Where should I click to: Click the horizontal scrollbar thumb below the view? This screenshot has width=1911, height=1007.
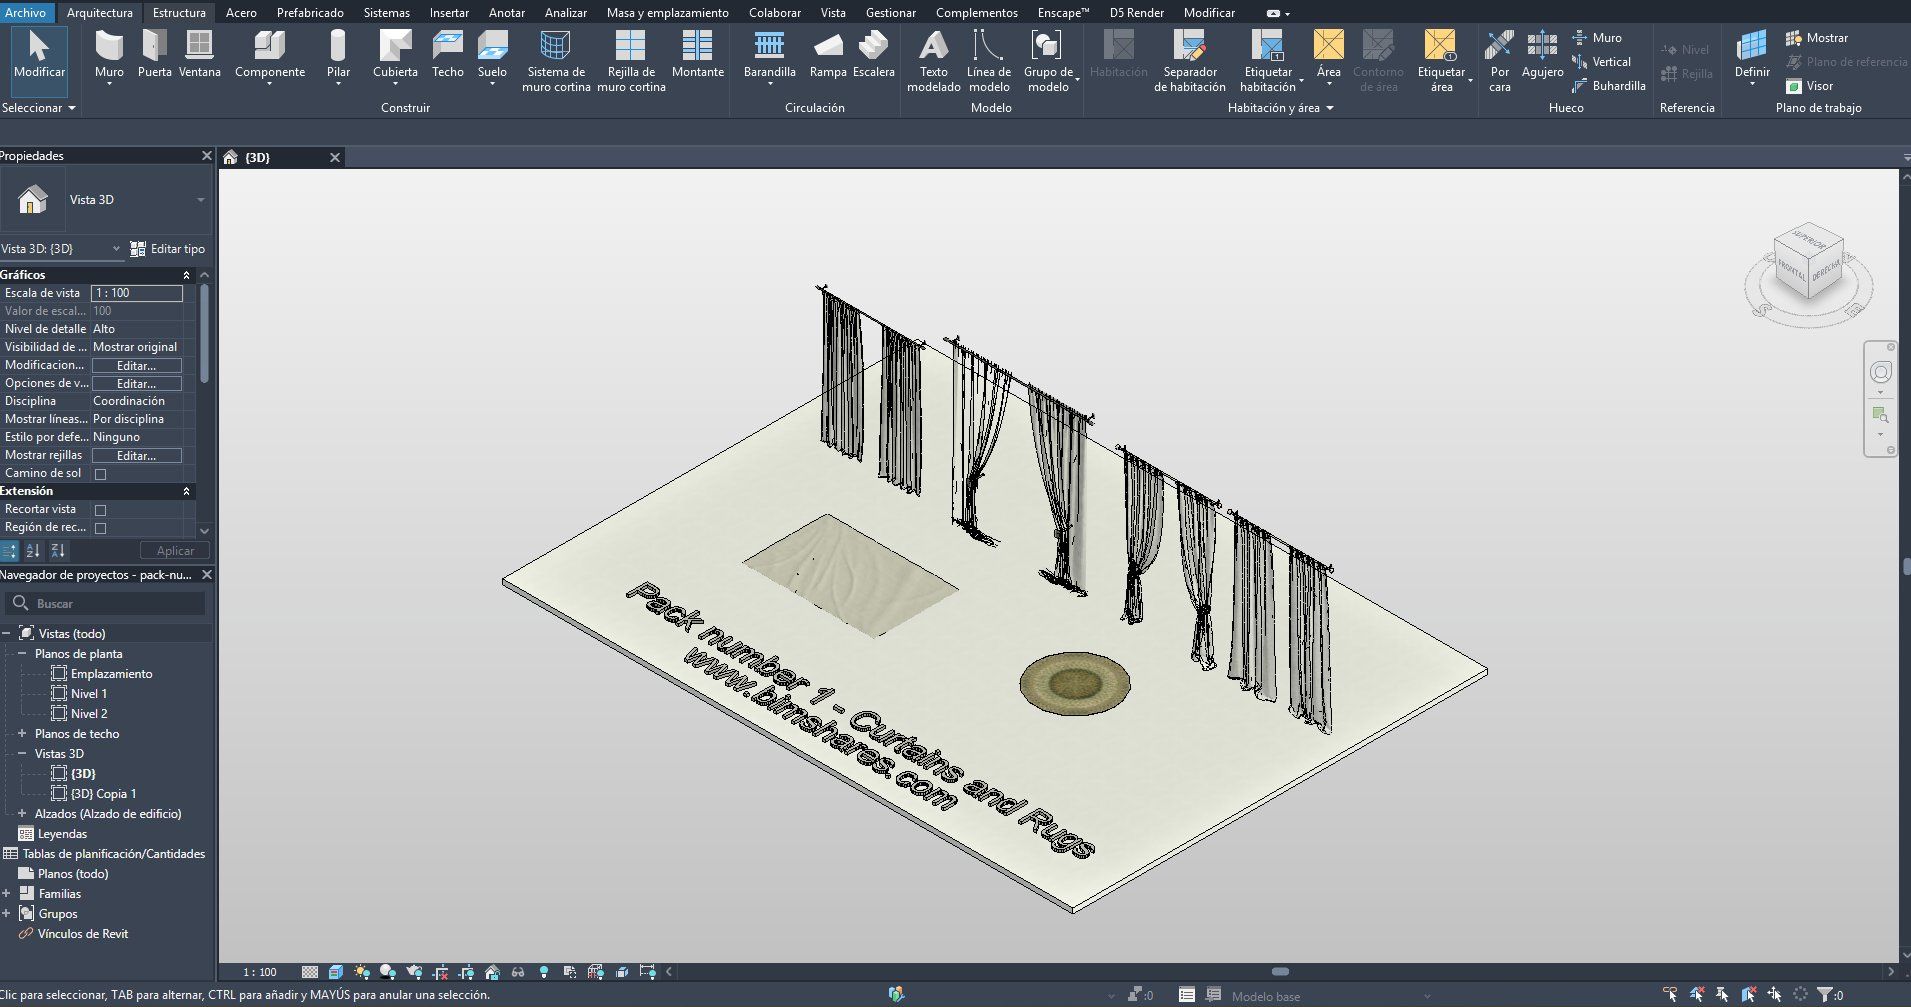(x=1280, y=971)
